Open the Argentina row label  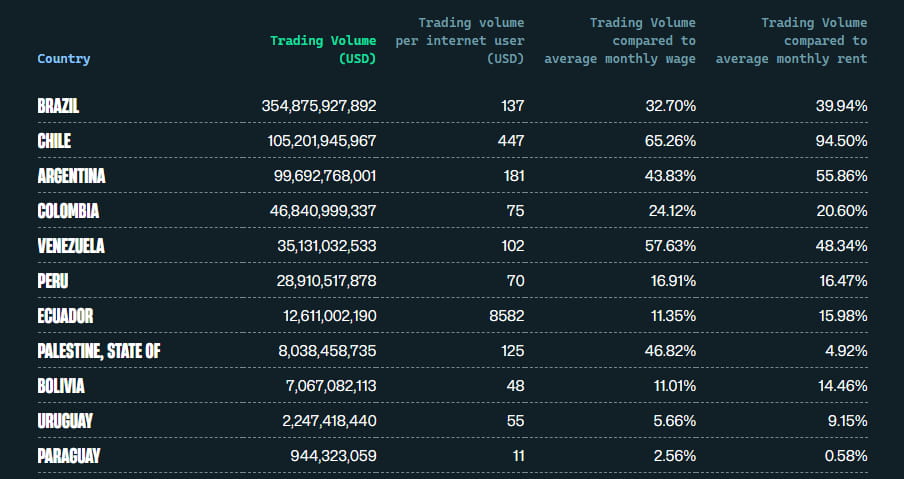(x=71, y=176)
